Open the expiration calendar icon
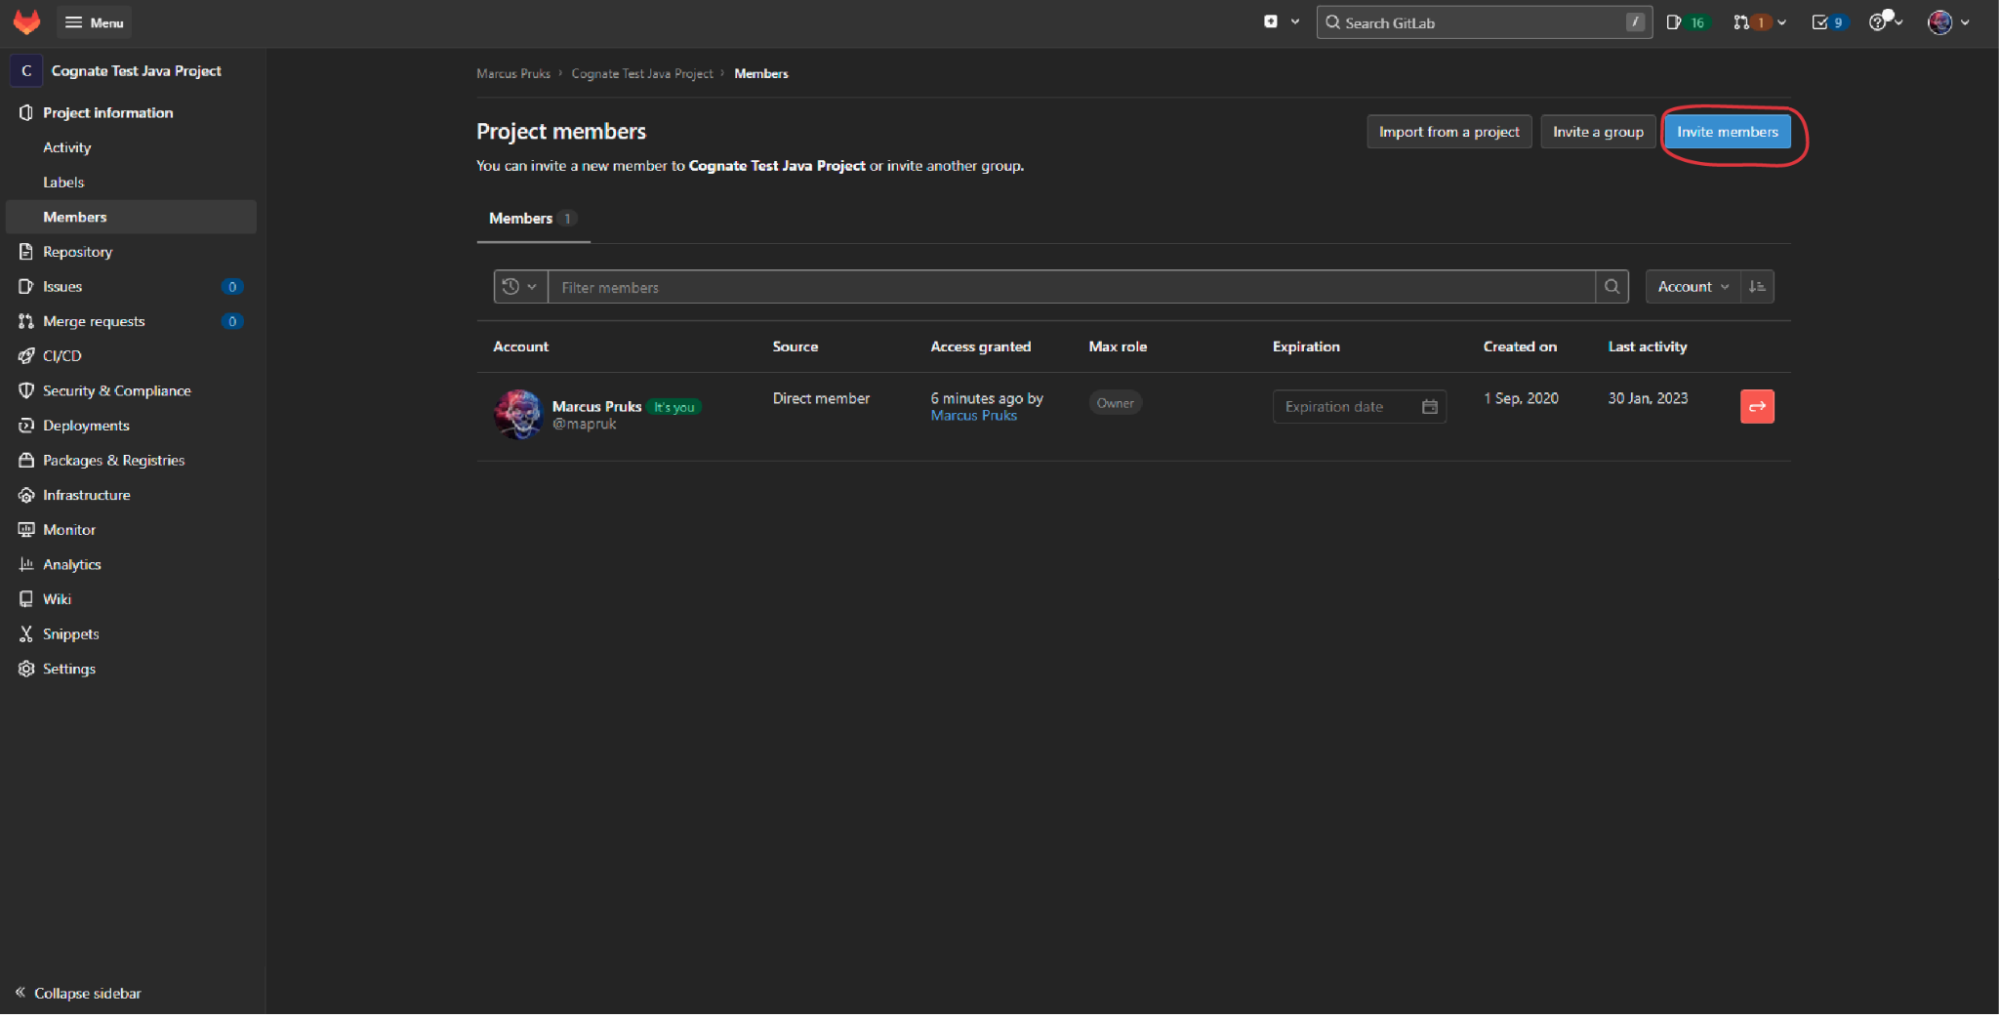Viewport: 1999px width, 1016px height. (1430, 407)
